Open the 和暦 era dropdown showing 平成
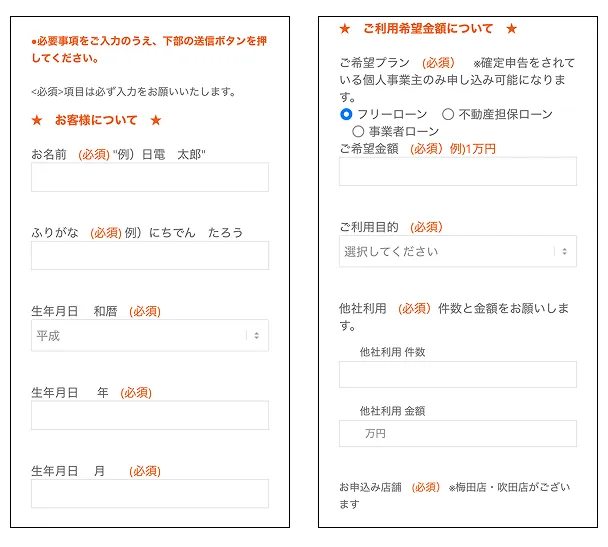 [x=150, y=335]
